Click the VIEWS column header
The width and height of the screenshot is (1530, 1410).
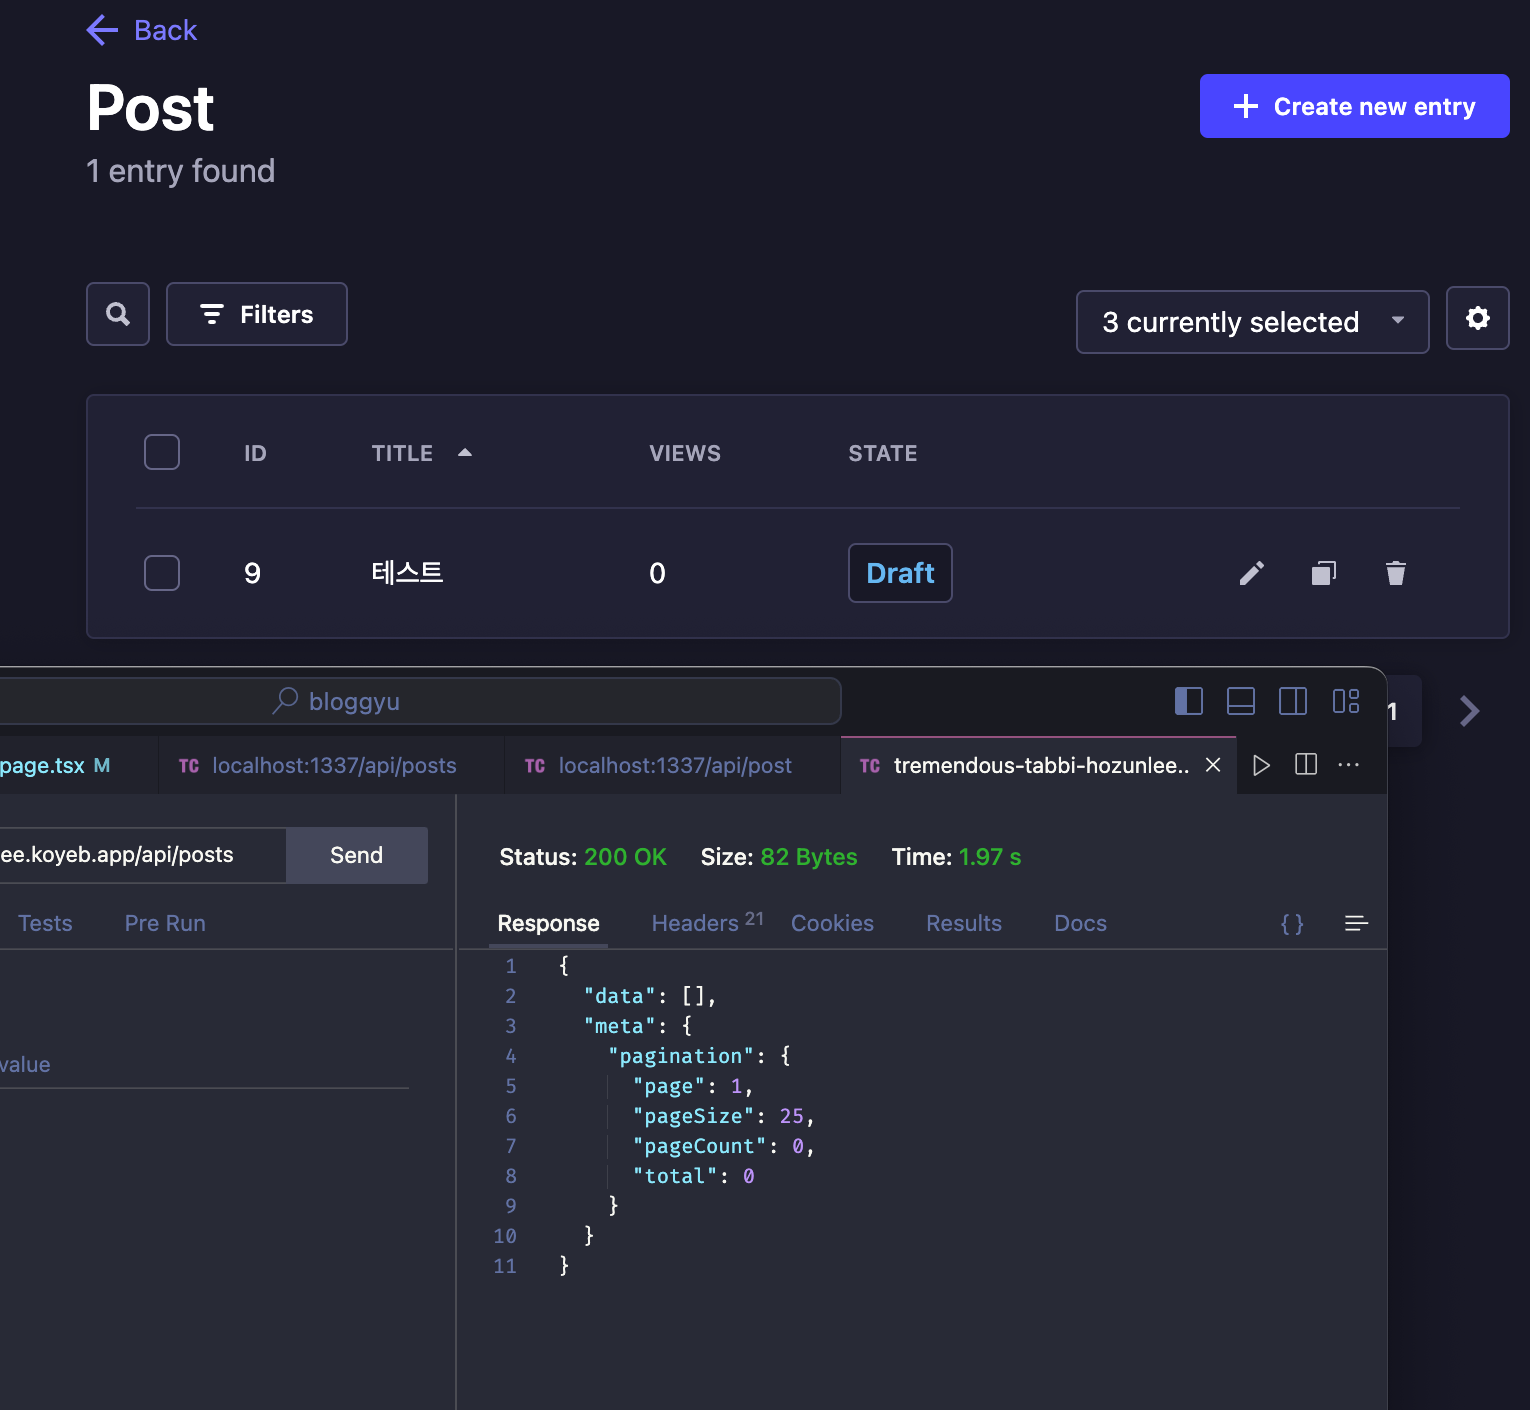(685, 453)
